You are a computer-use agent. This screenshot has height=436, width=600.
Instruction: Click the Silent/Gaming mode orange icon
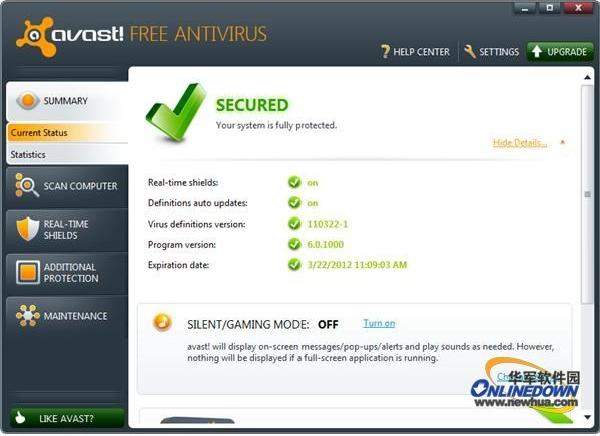coord(162,322)
